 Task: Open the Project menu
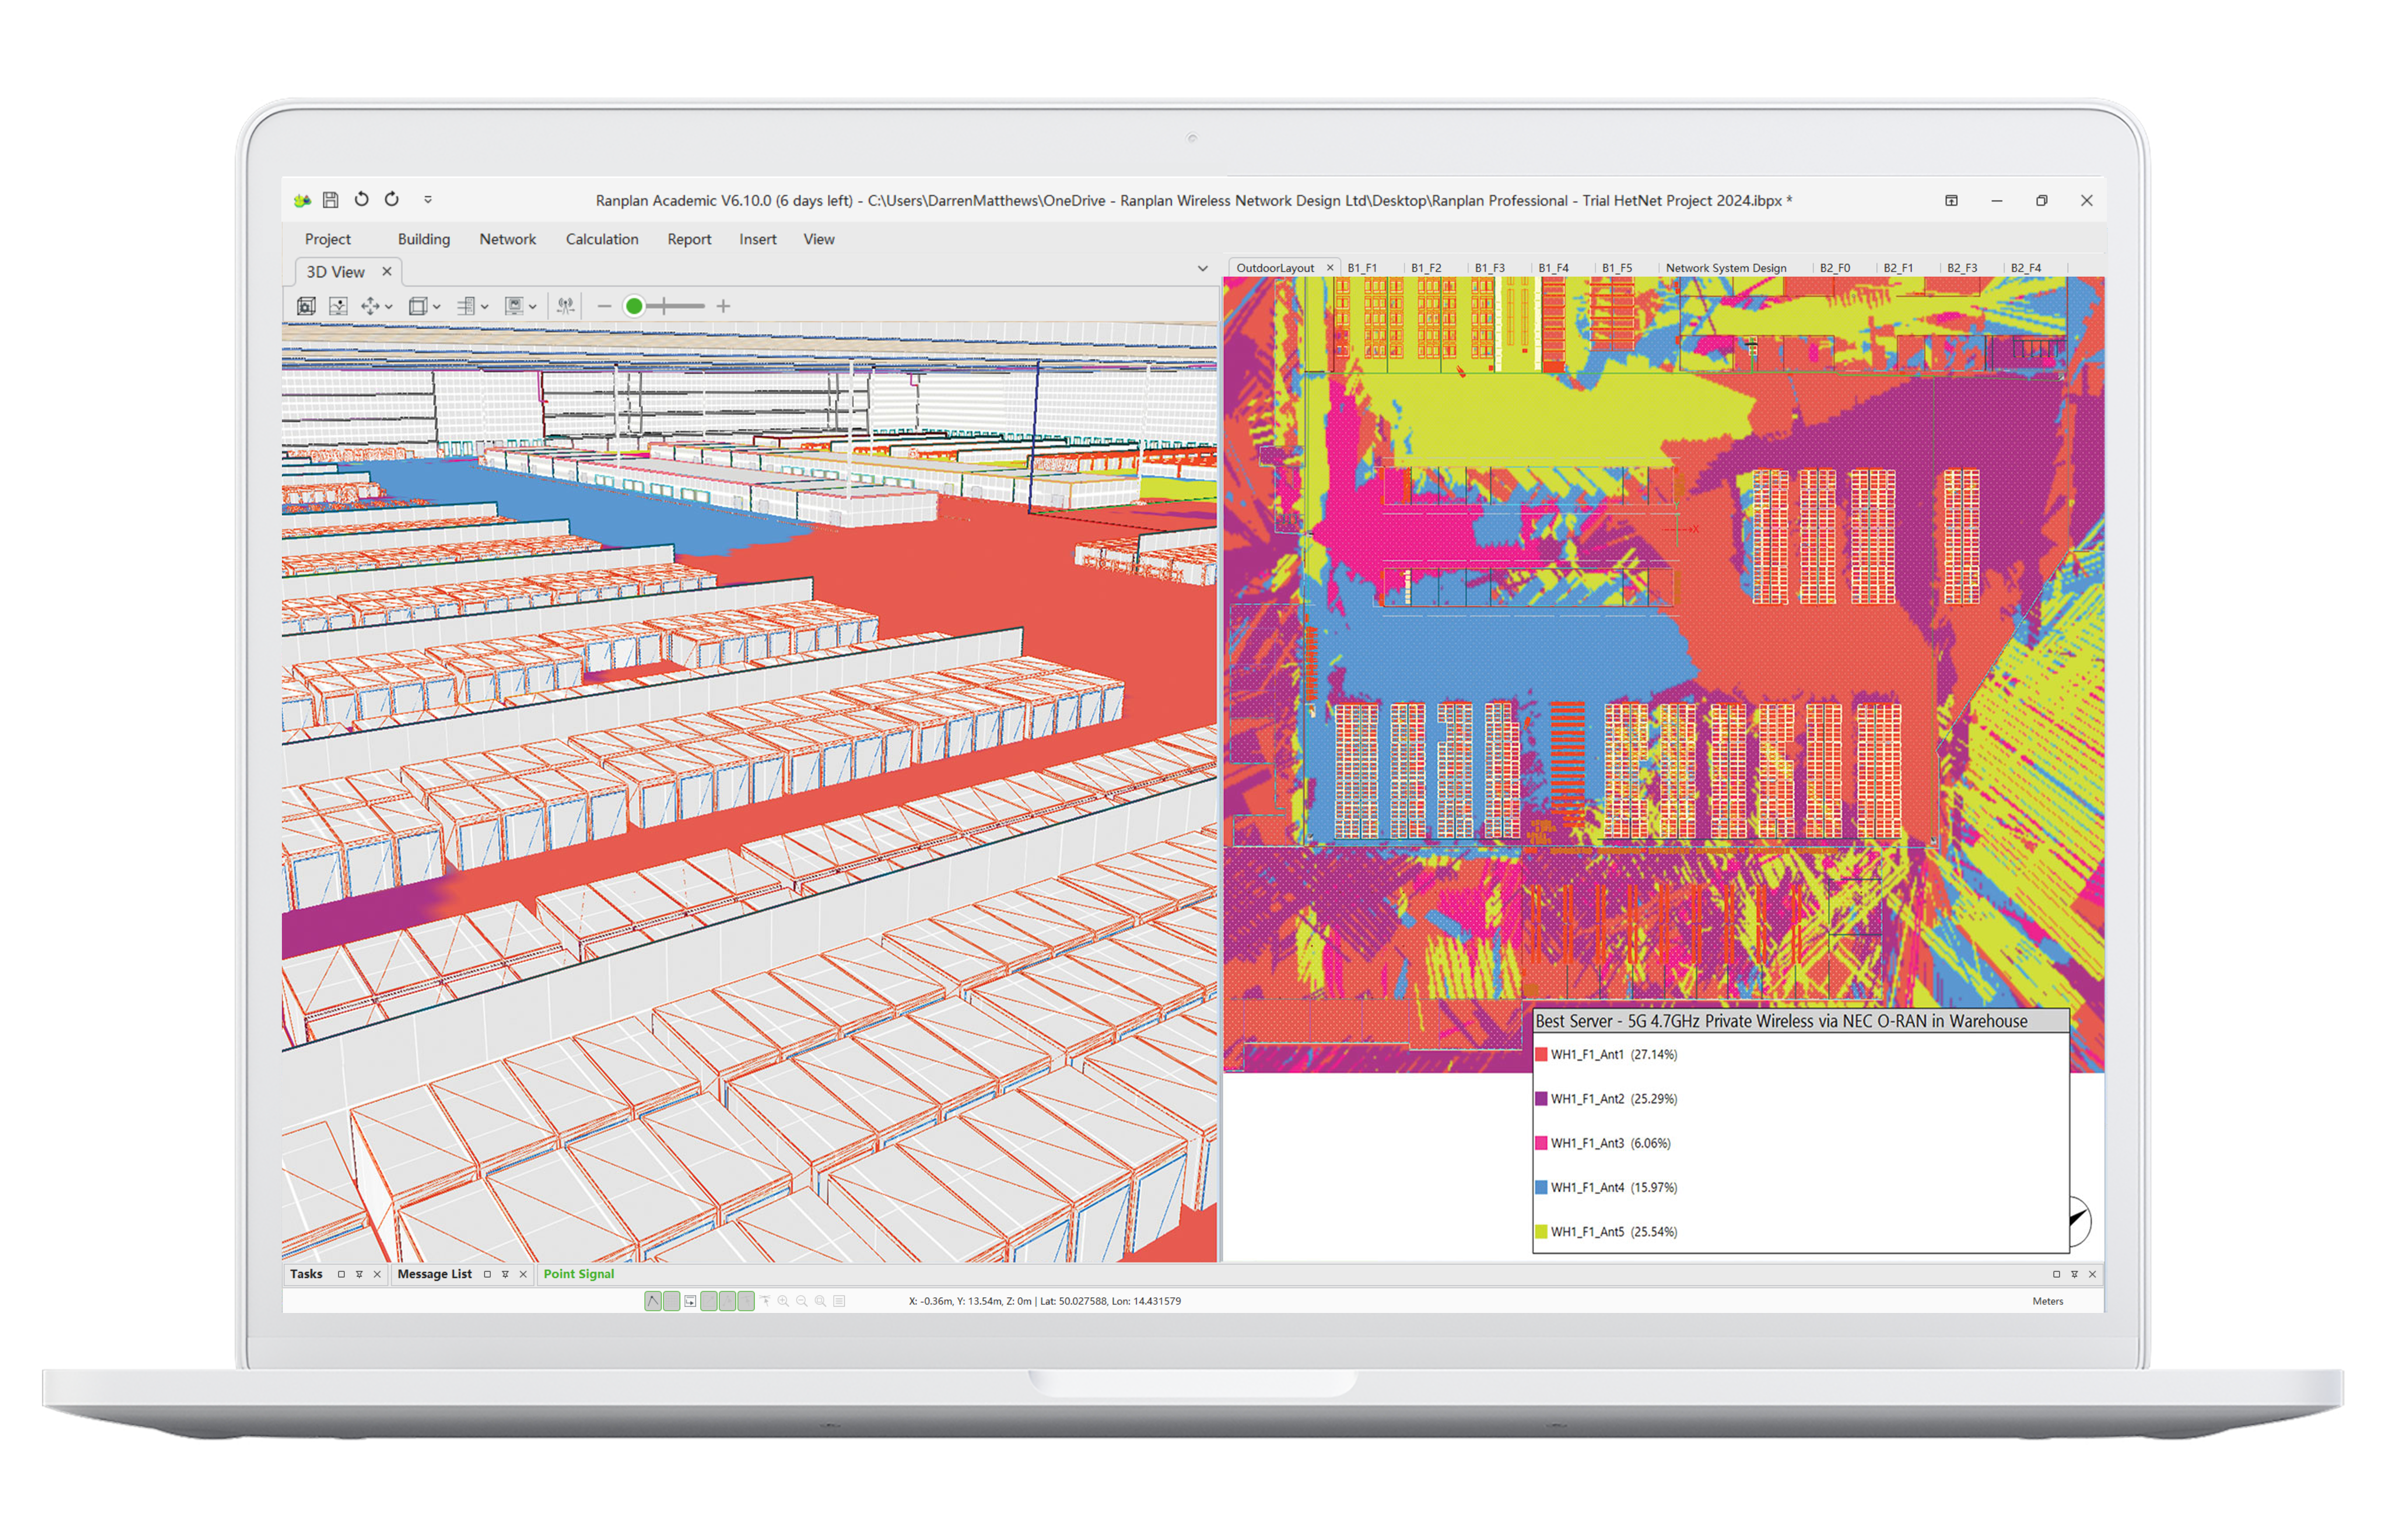328,239
